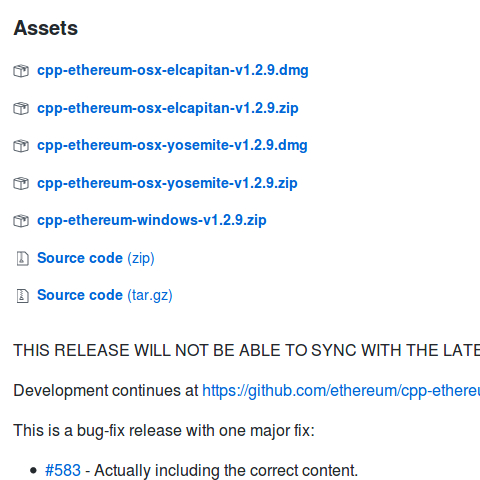Screen dimensions: 480x480
Task: Open issue #583 link
Action: click(x=63, y=470)
